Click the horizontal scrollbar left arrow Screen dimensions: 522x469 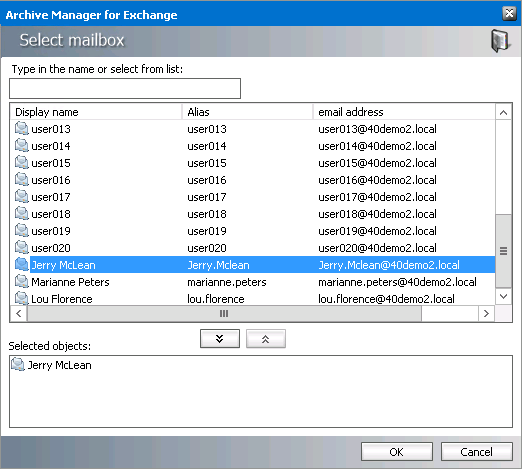19,313
